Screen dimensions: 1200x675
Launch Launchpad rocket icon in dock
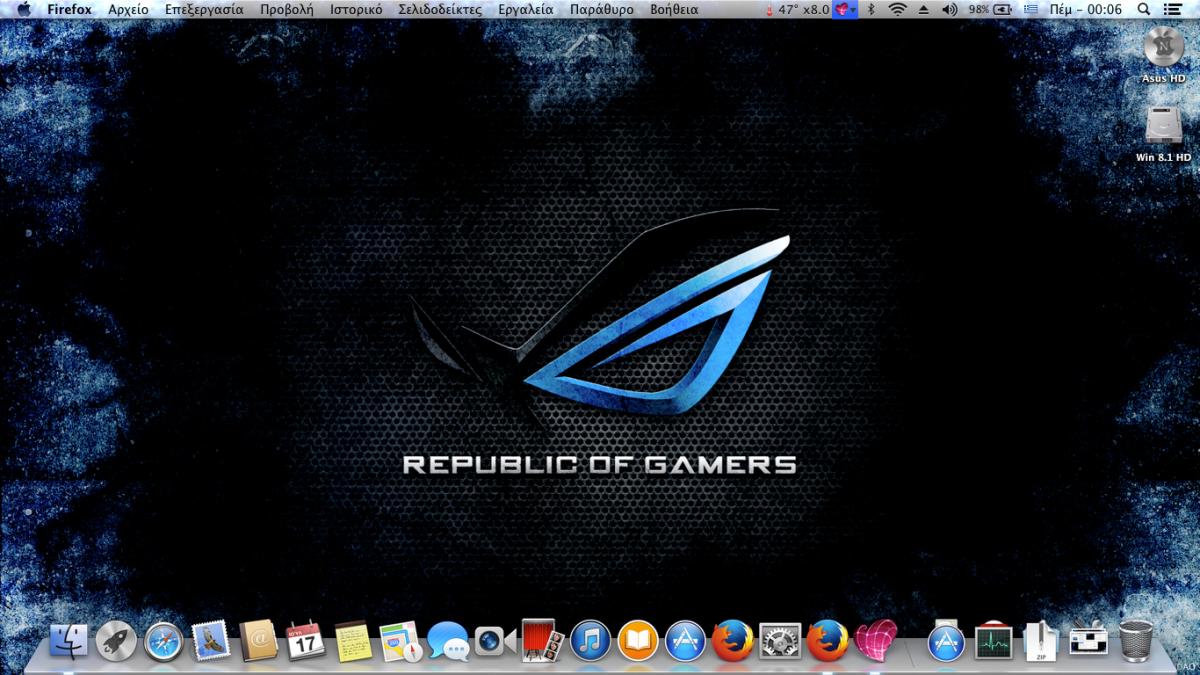point(116,640)
